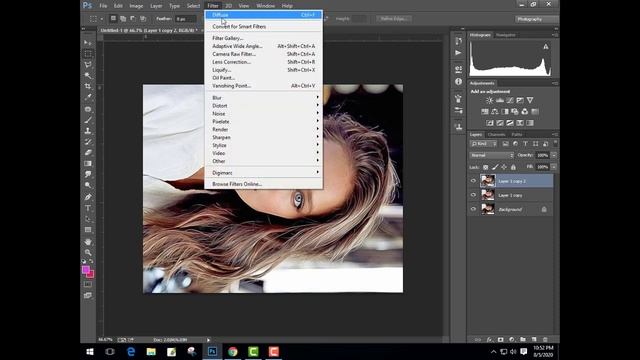Click the foreground color swatch
The width and height of the screenshot is (640, 360).
pyautogui.click(x=86, y=270)
